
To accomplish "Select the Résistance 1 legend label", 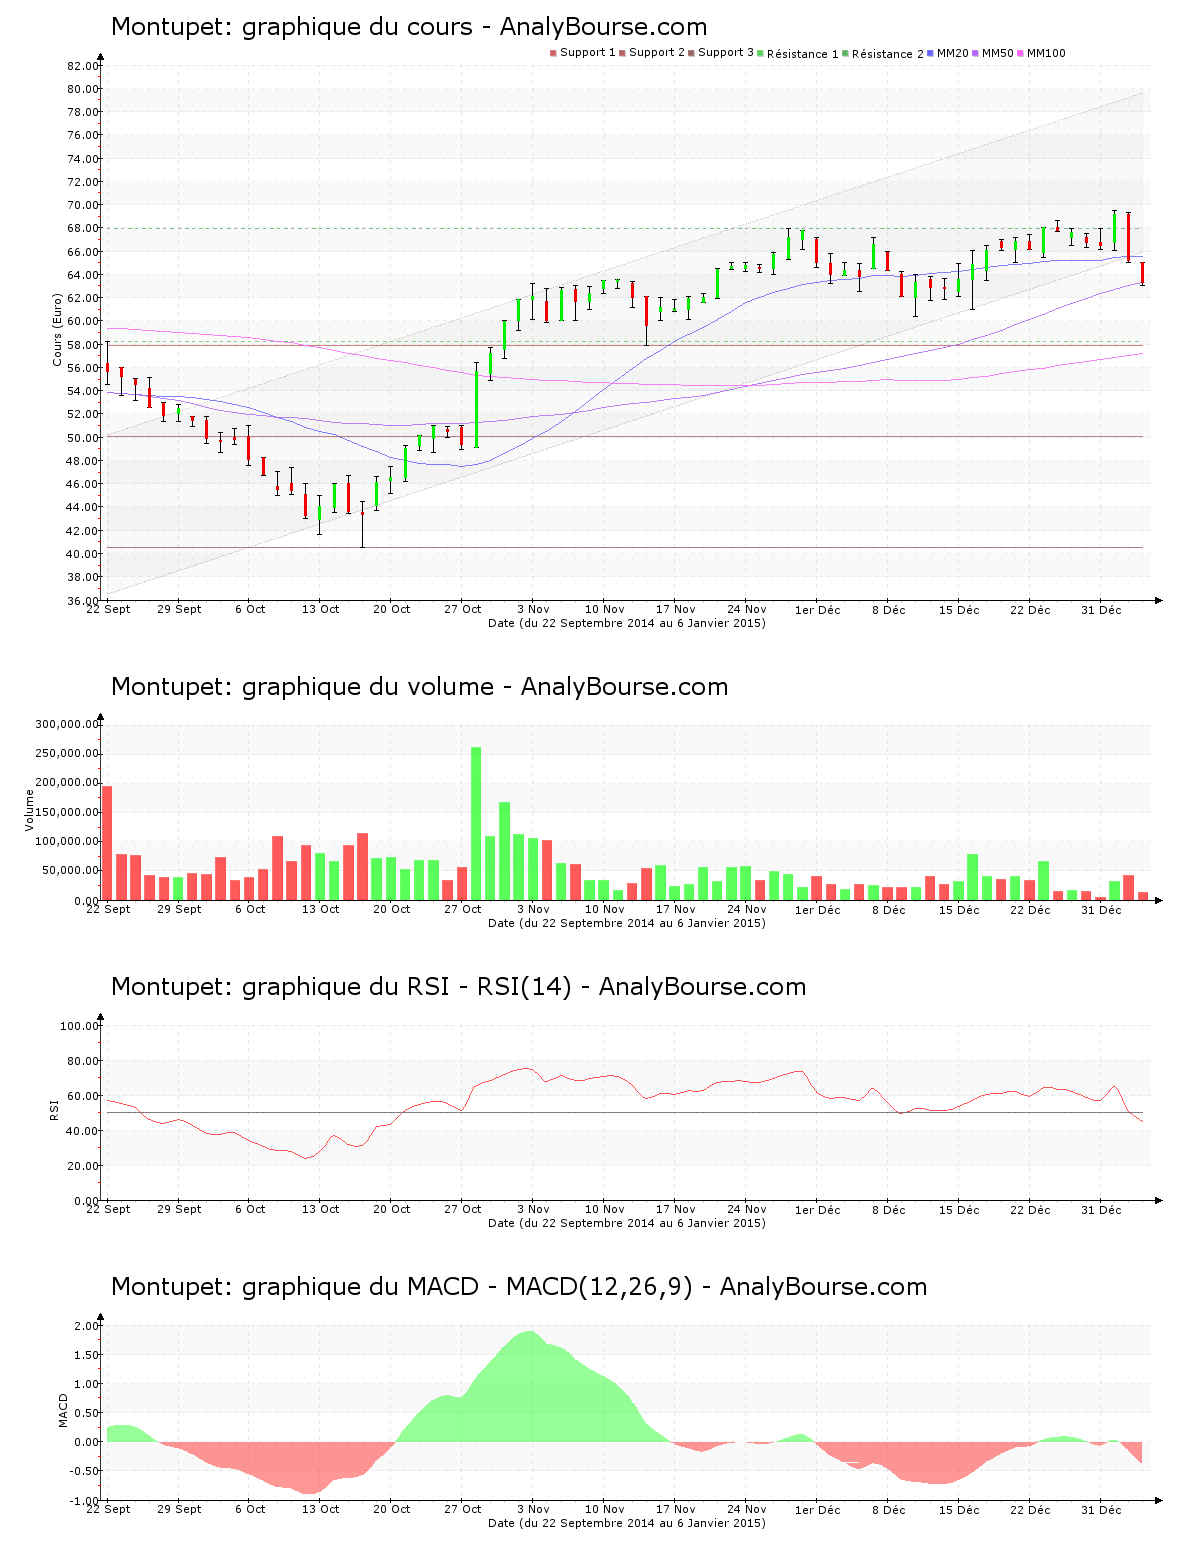I will click(803, 54).
